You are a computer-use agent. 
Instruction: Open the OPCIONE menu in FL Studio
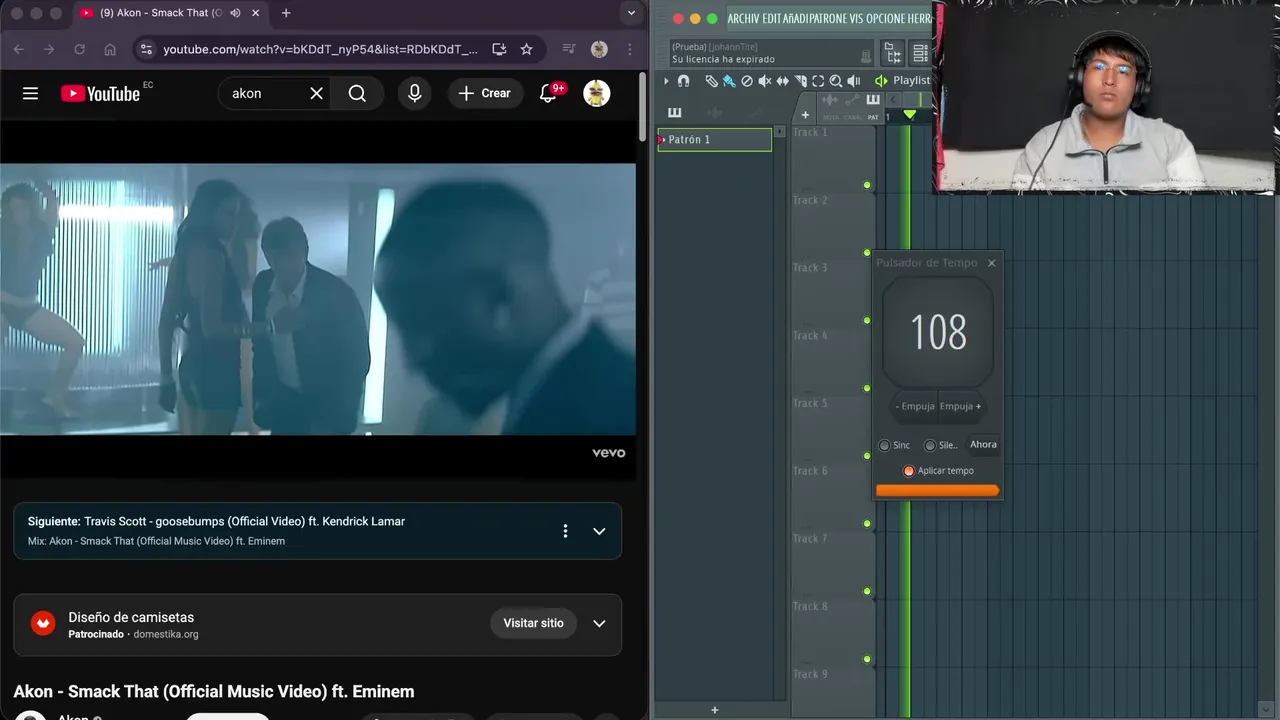pos(885,18)
